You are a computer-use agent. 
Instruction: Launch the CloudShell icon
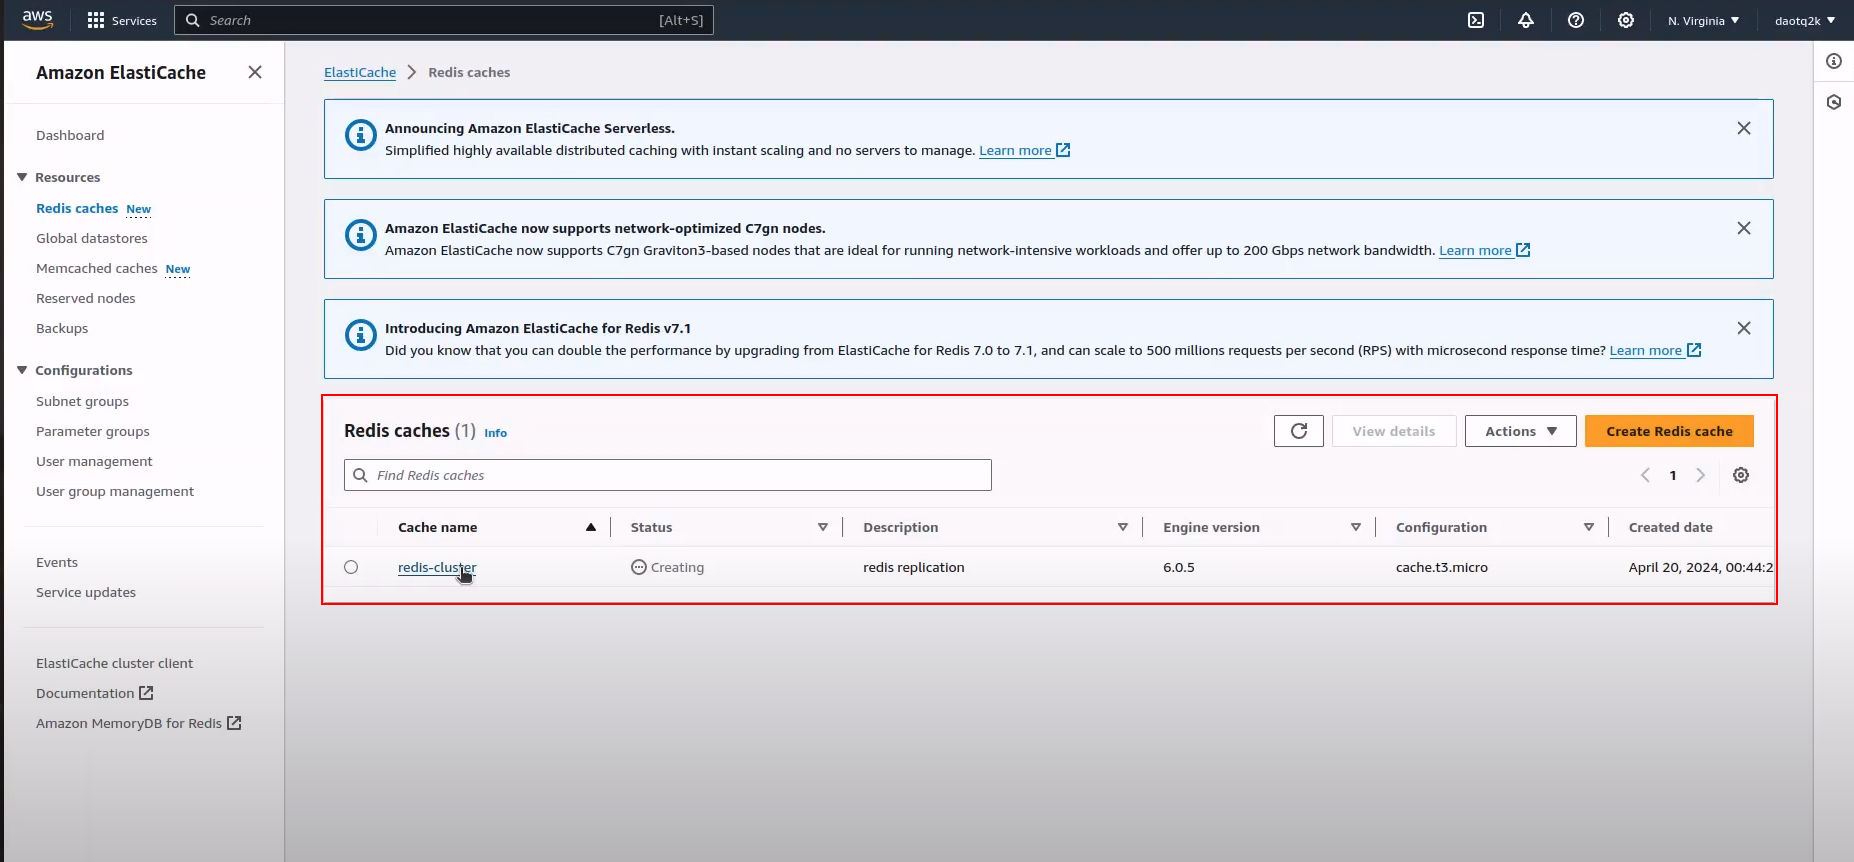[x=1476, y=20]
